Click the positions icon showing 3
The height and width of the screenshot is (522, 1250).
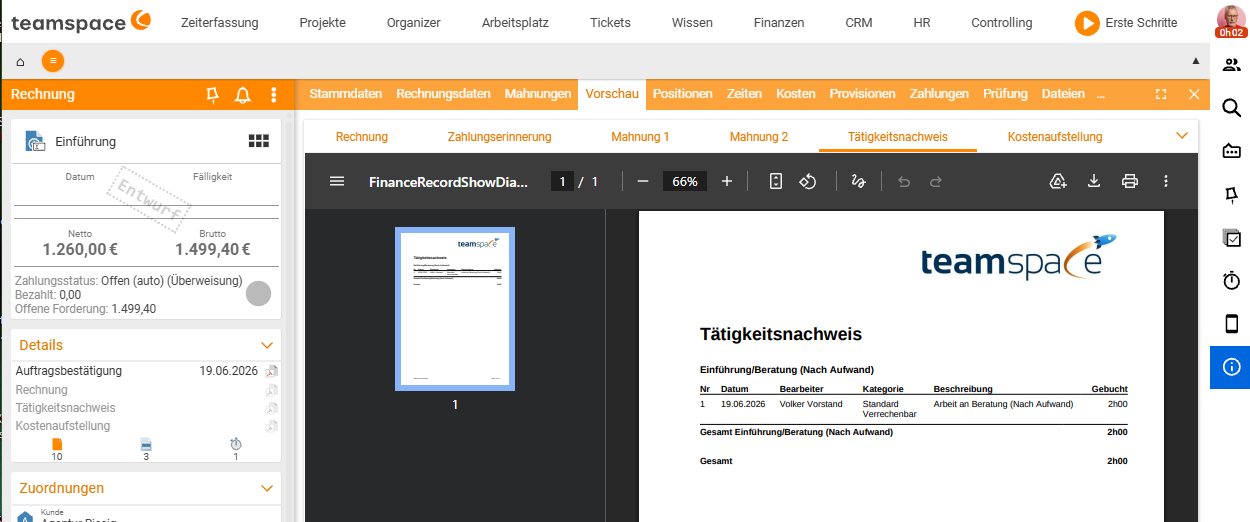pos(146,444)
